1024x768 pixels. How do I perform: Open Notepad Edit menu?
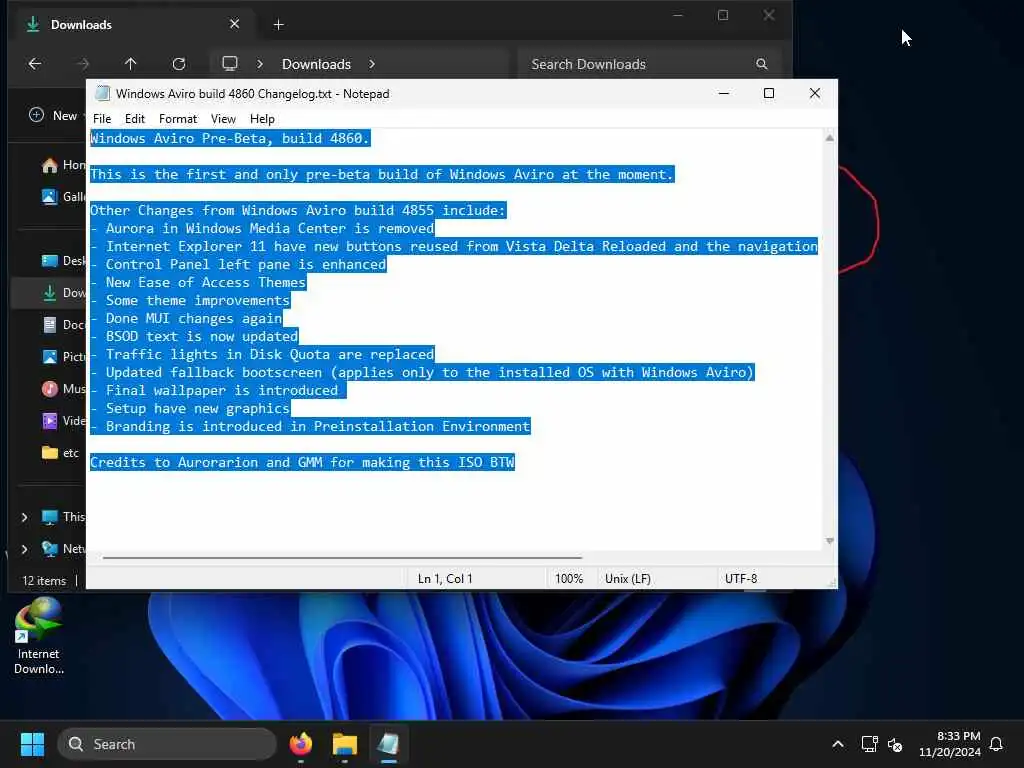tap(135, 119)
